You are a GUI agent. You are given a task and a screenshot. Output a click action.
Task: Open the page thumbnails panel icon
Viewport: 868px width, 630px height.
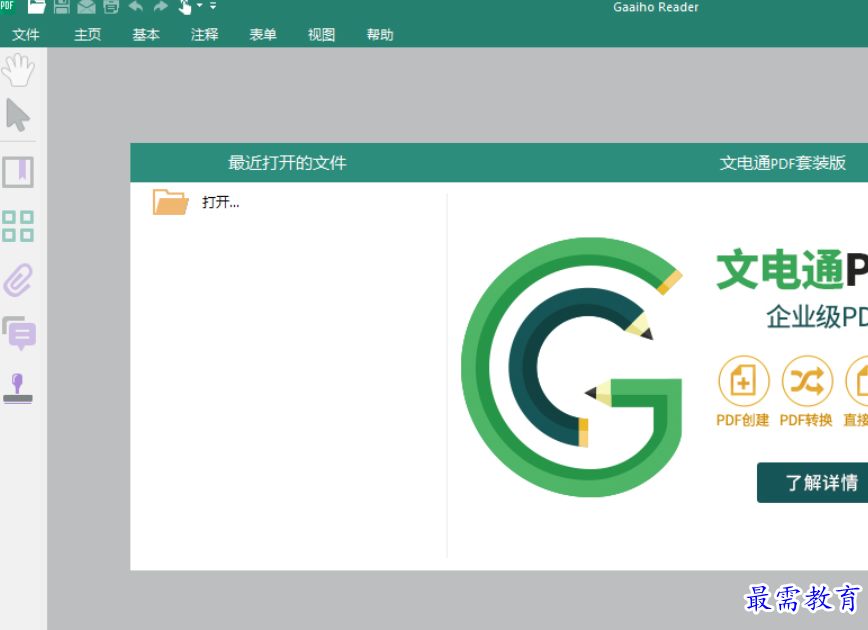click(x=18, y=226)
